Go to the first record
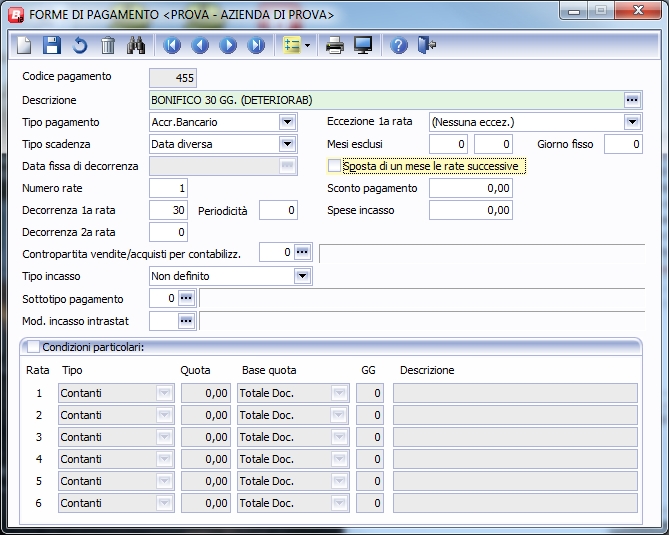Screen dimensions: 669x535 pos(172,45)
